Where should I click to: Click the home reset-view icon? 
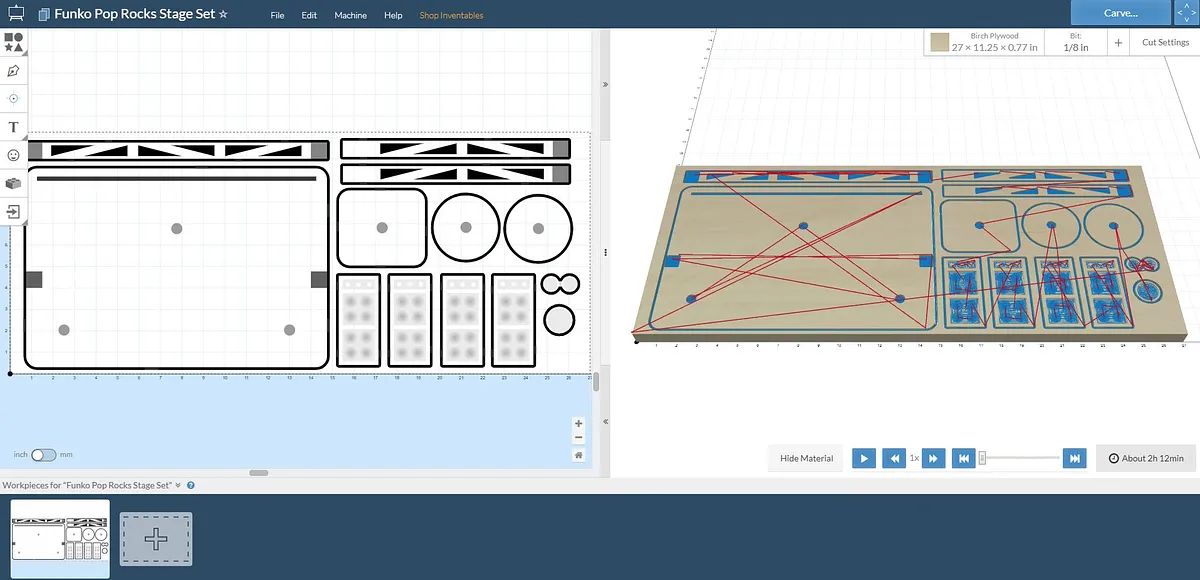pyautogui.click(x=578, y=455)
